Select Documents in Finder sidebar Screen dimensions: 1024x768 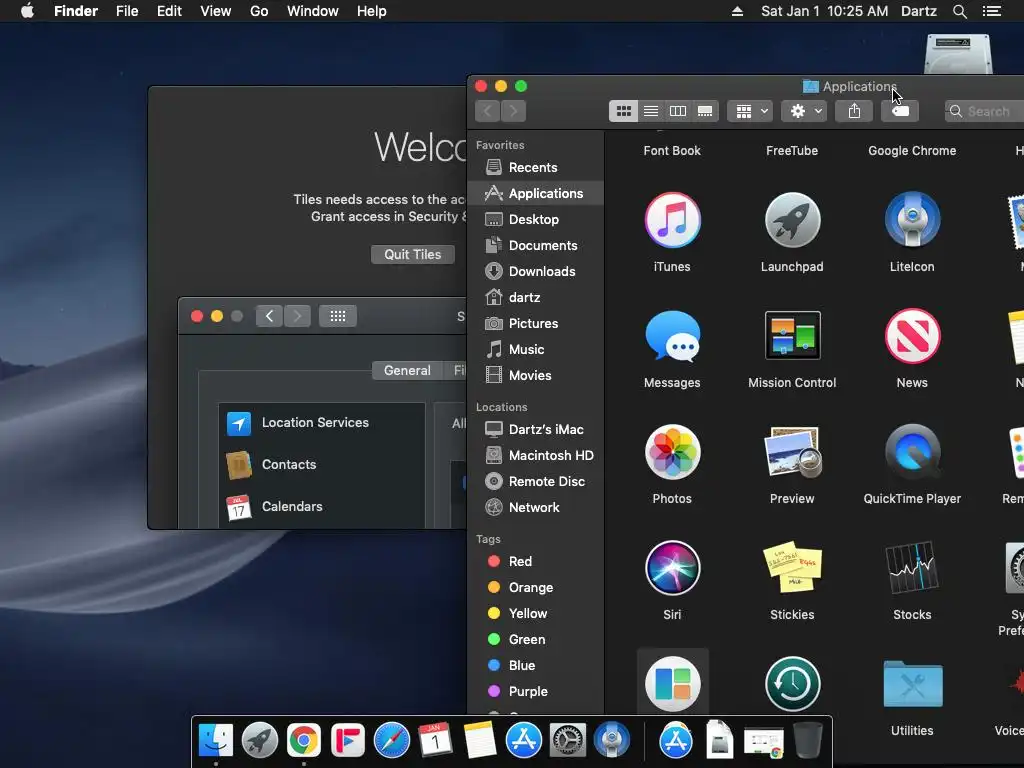coord(536,246)
